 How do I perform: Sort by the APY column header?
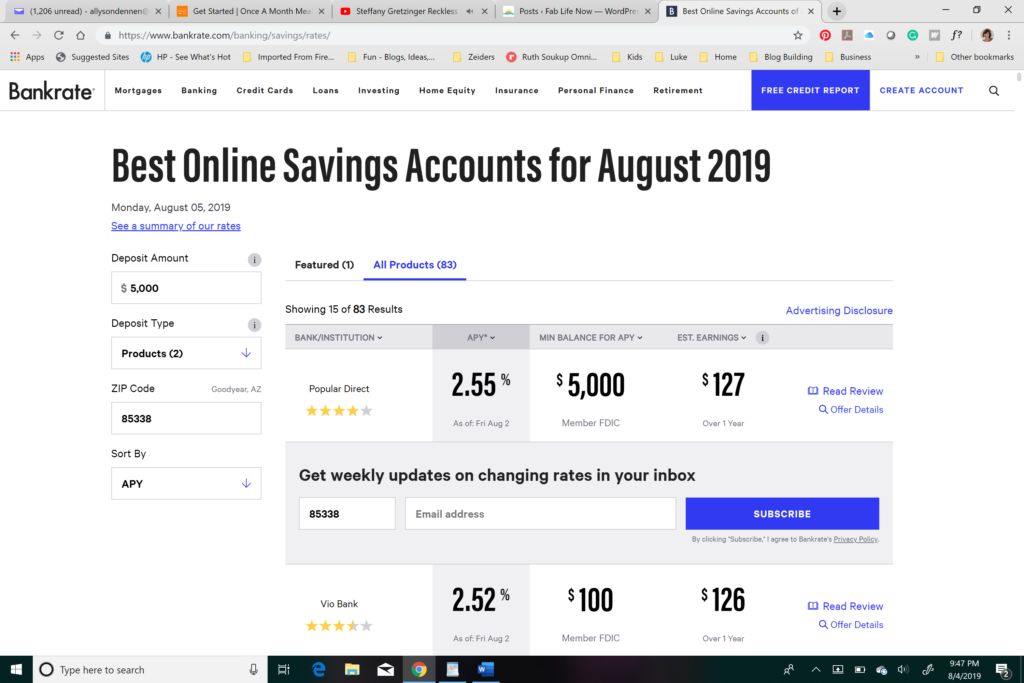click(481, 338)
